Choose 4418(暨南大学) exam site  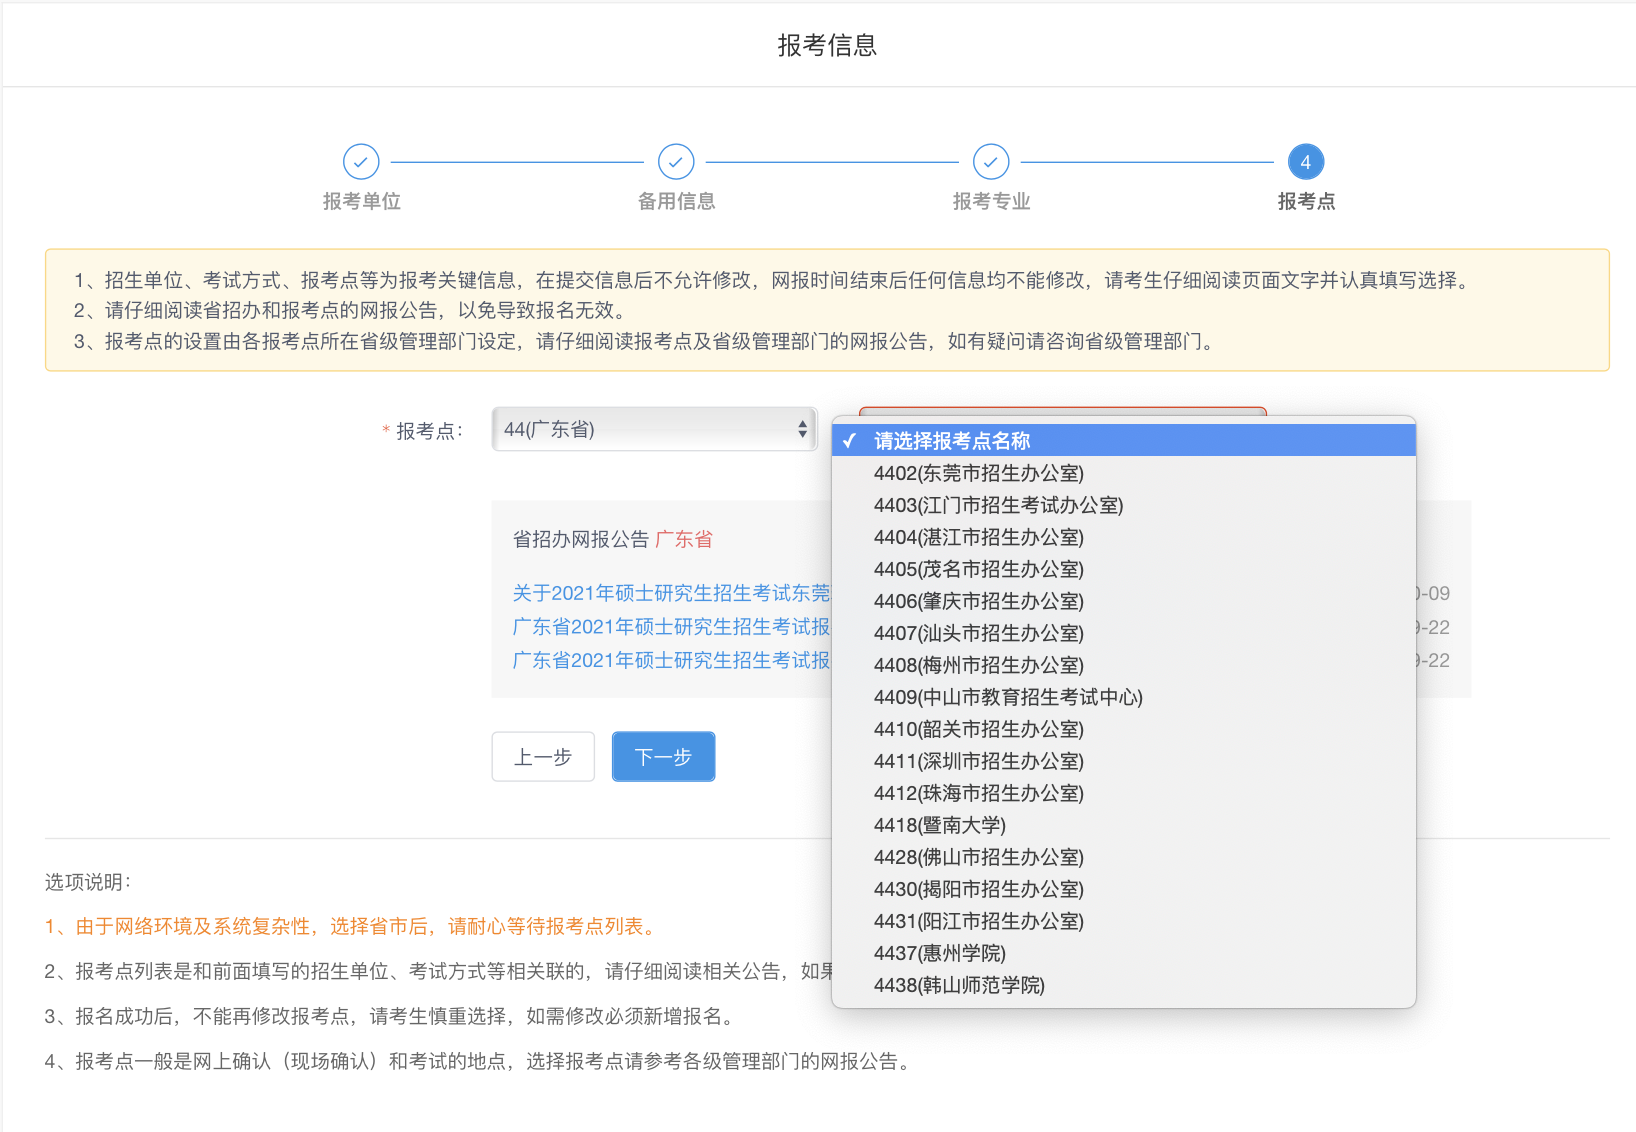(x=939, y=825)
